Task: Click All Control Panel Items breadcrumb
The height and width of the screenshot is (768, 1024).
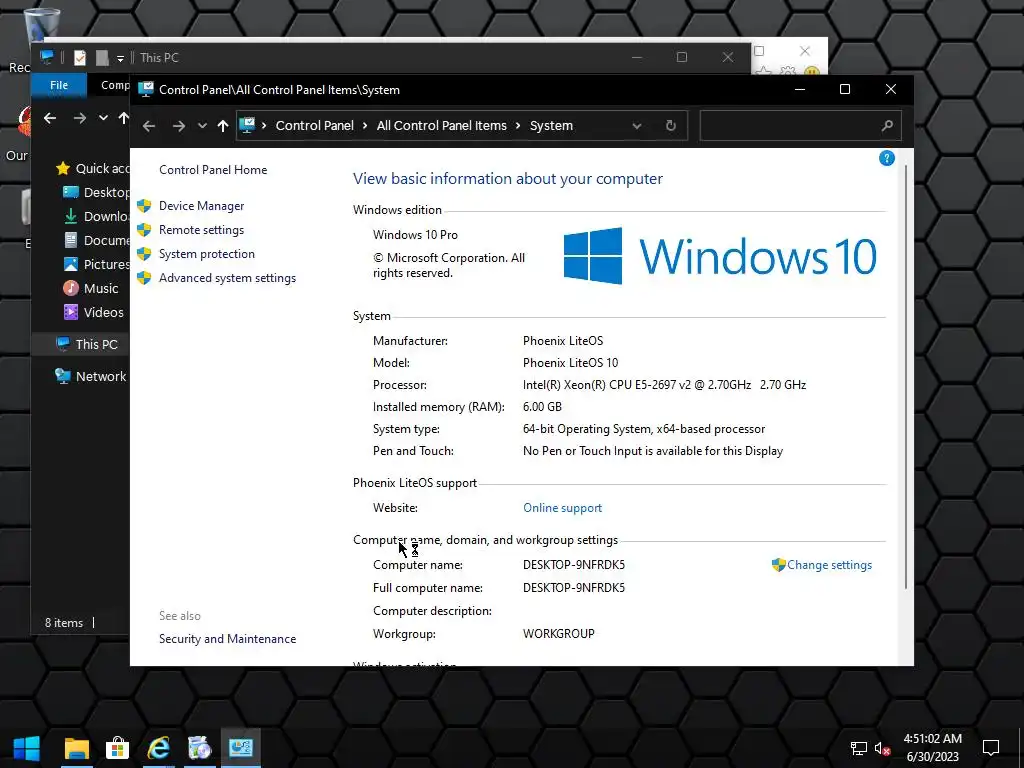Action: pos(441,125)
